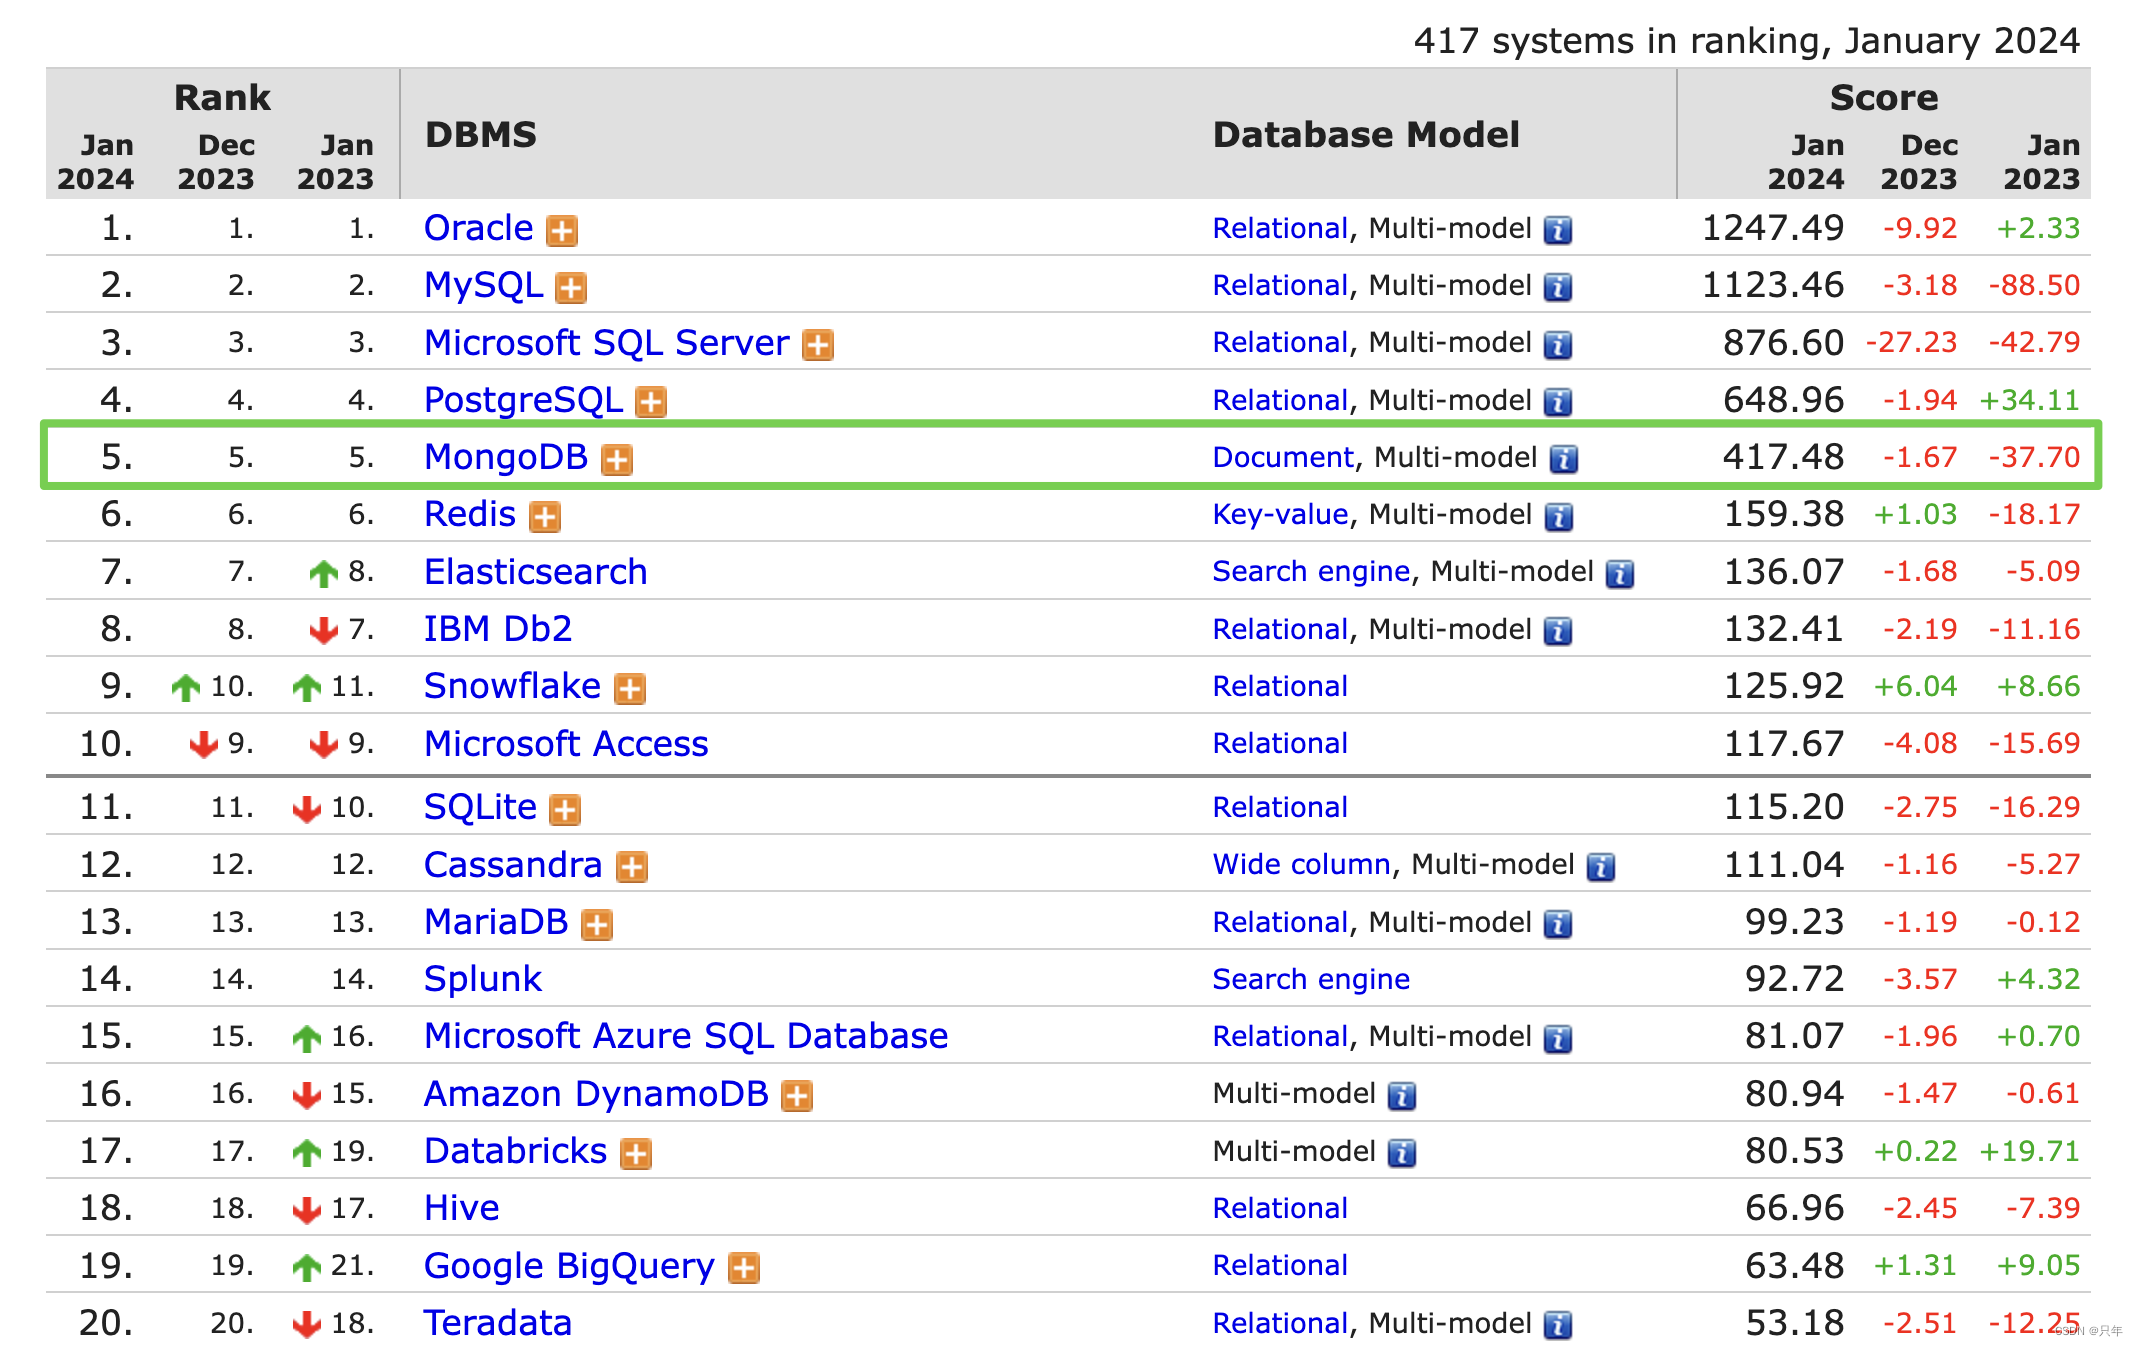Open the multi-model info icon in MongoDB row
2138x1346 pixels.
click(1564, 460)
